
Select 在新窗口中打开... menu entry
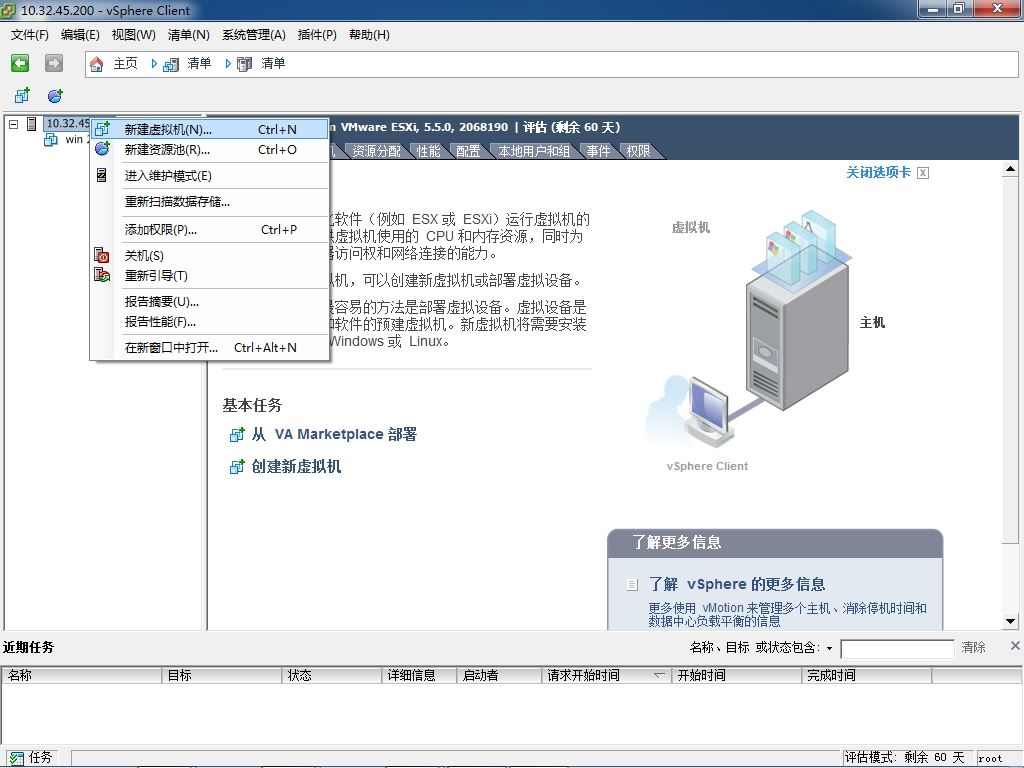pyautogui.click(x=209, y=347)
